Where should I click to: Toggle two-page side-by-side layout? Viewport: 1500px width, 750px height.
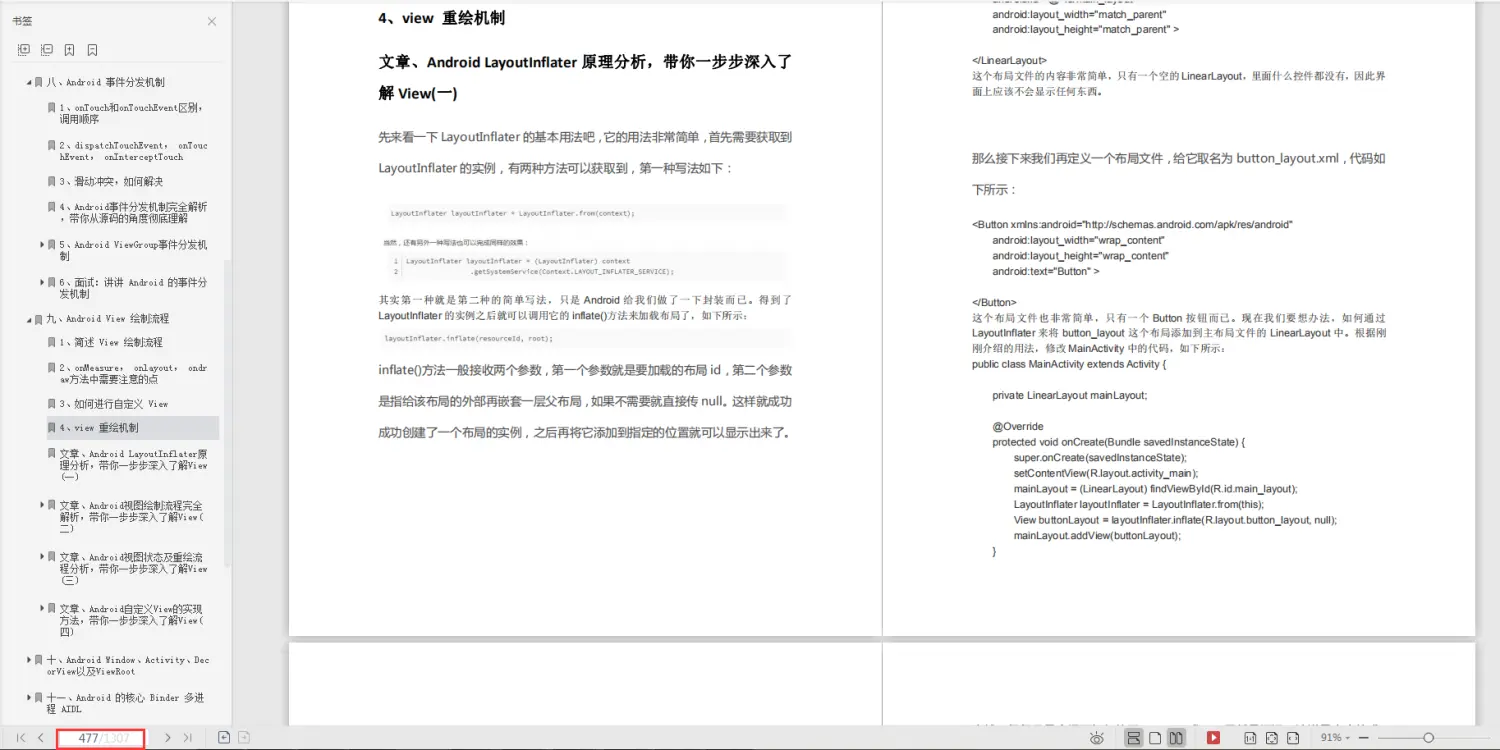(x=1177, y=738)
